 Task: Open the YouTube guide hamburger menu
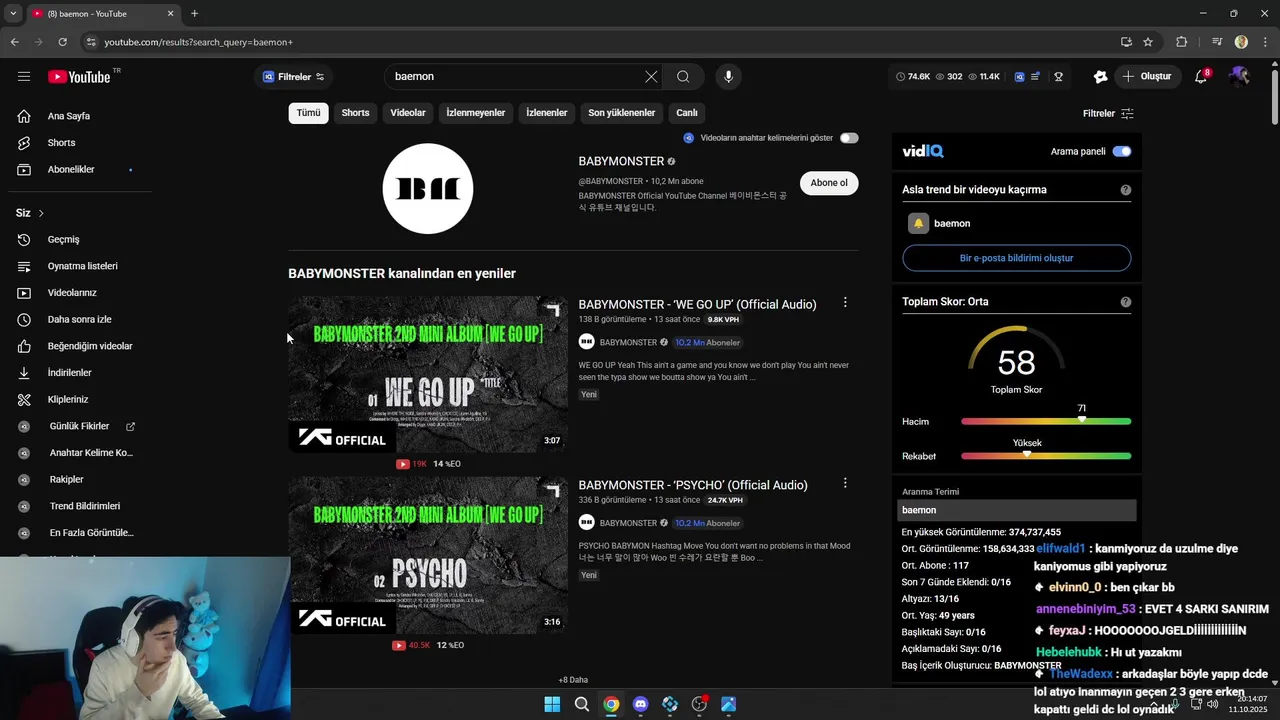coord(24,76)
